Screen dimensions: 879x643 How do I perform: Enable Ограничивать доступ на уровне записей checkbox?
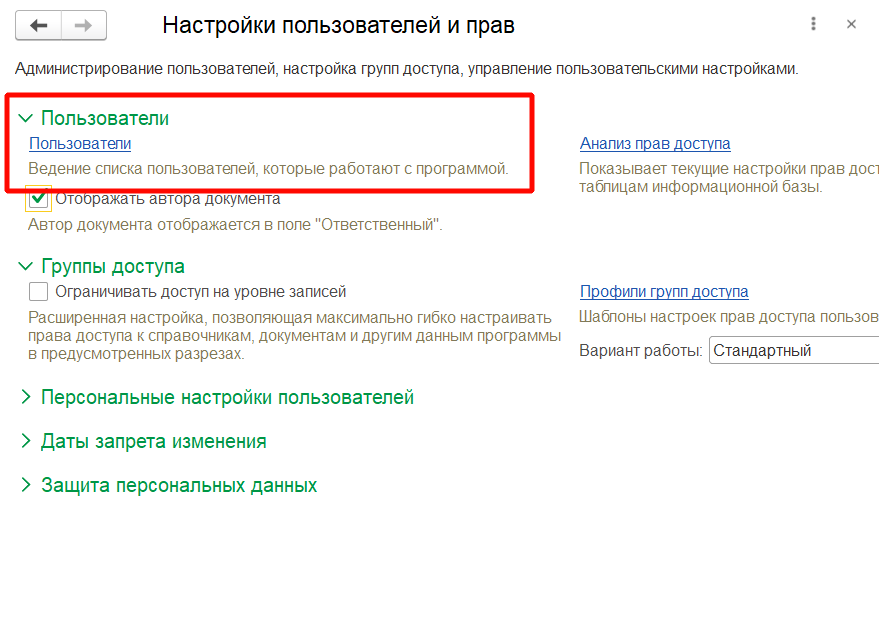tap(39, 292)
